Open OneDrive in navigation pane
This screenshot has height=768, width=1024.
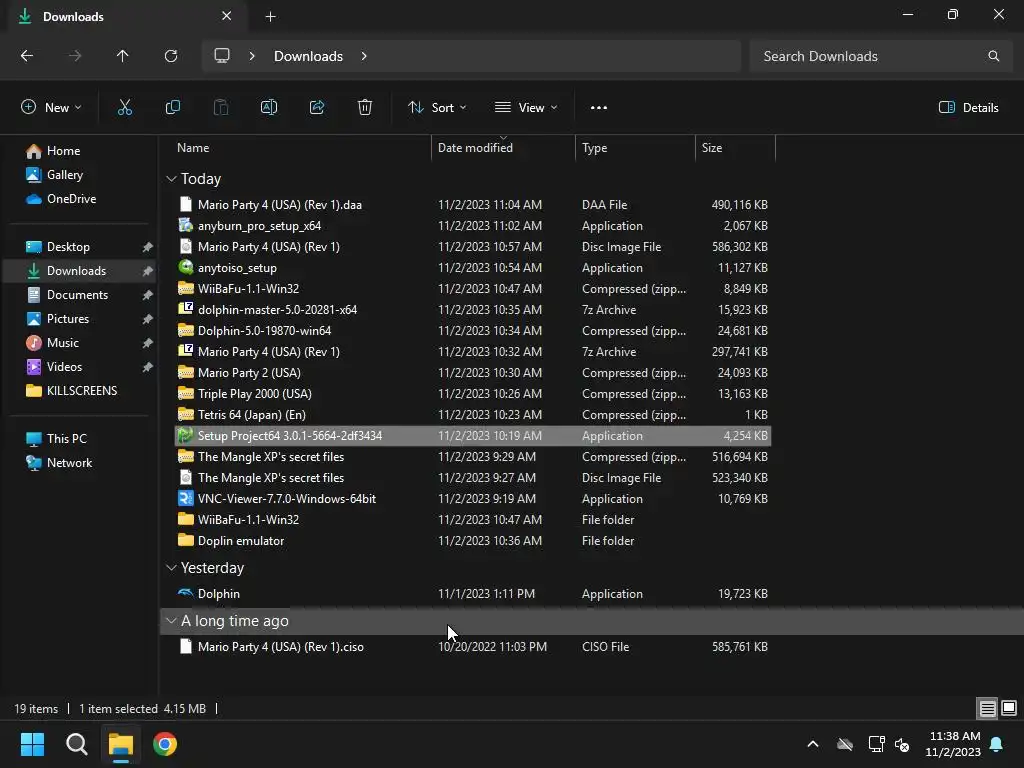[x=71, y=199]
